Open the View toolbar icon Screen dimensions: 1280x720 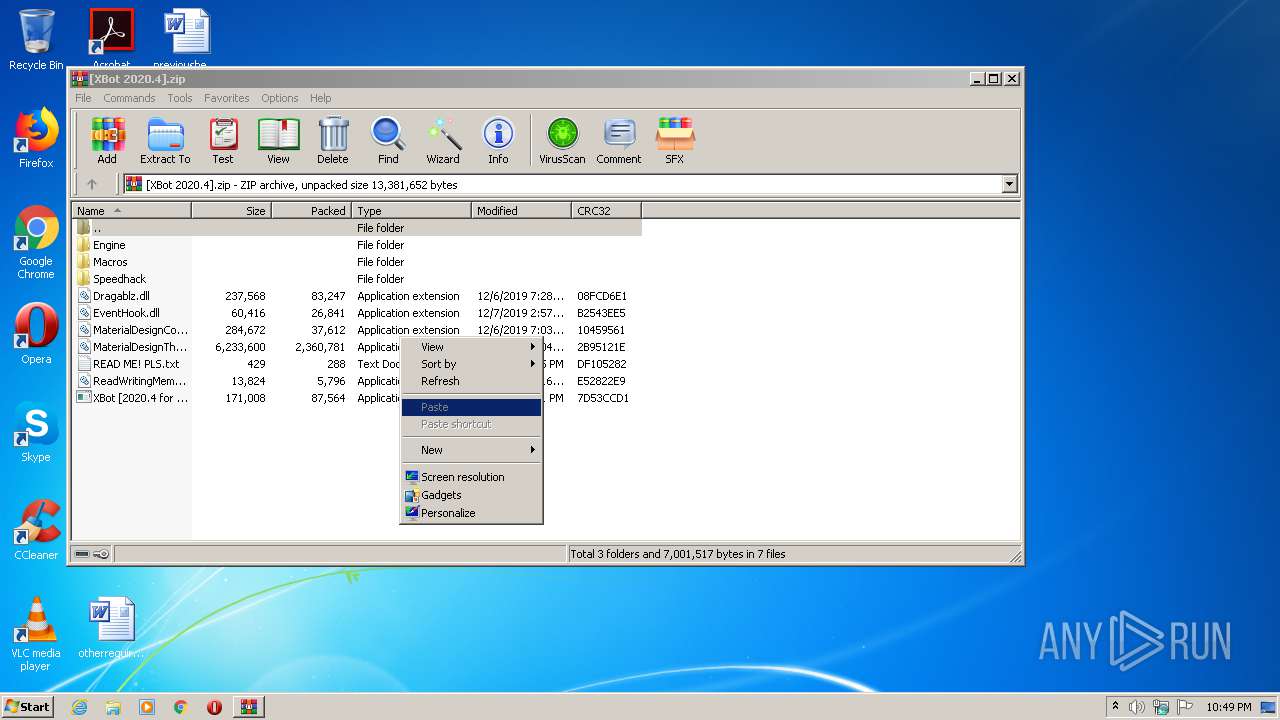click(x=278, y=140)
